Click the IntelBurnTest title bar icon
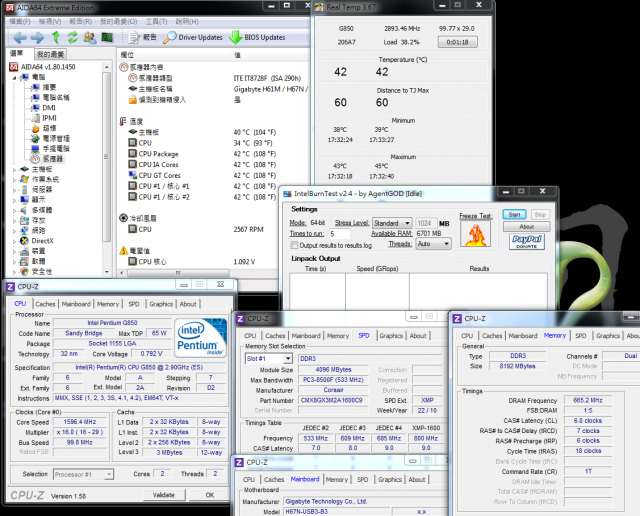Viewport: 640px width, 516px height. (x=287, y=194)
